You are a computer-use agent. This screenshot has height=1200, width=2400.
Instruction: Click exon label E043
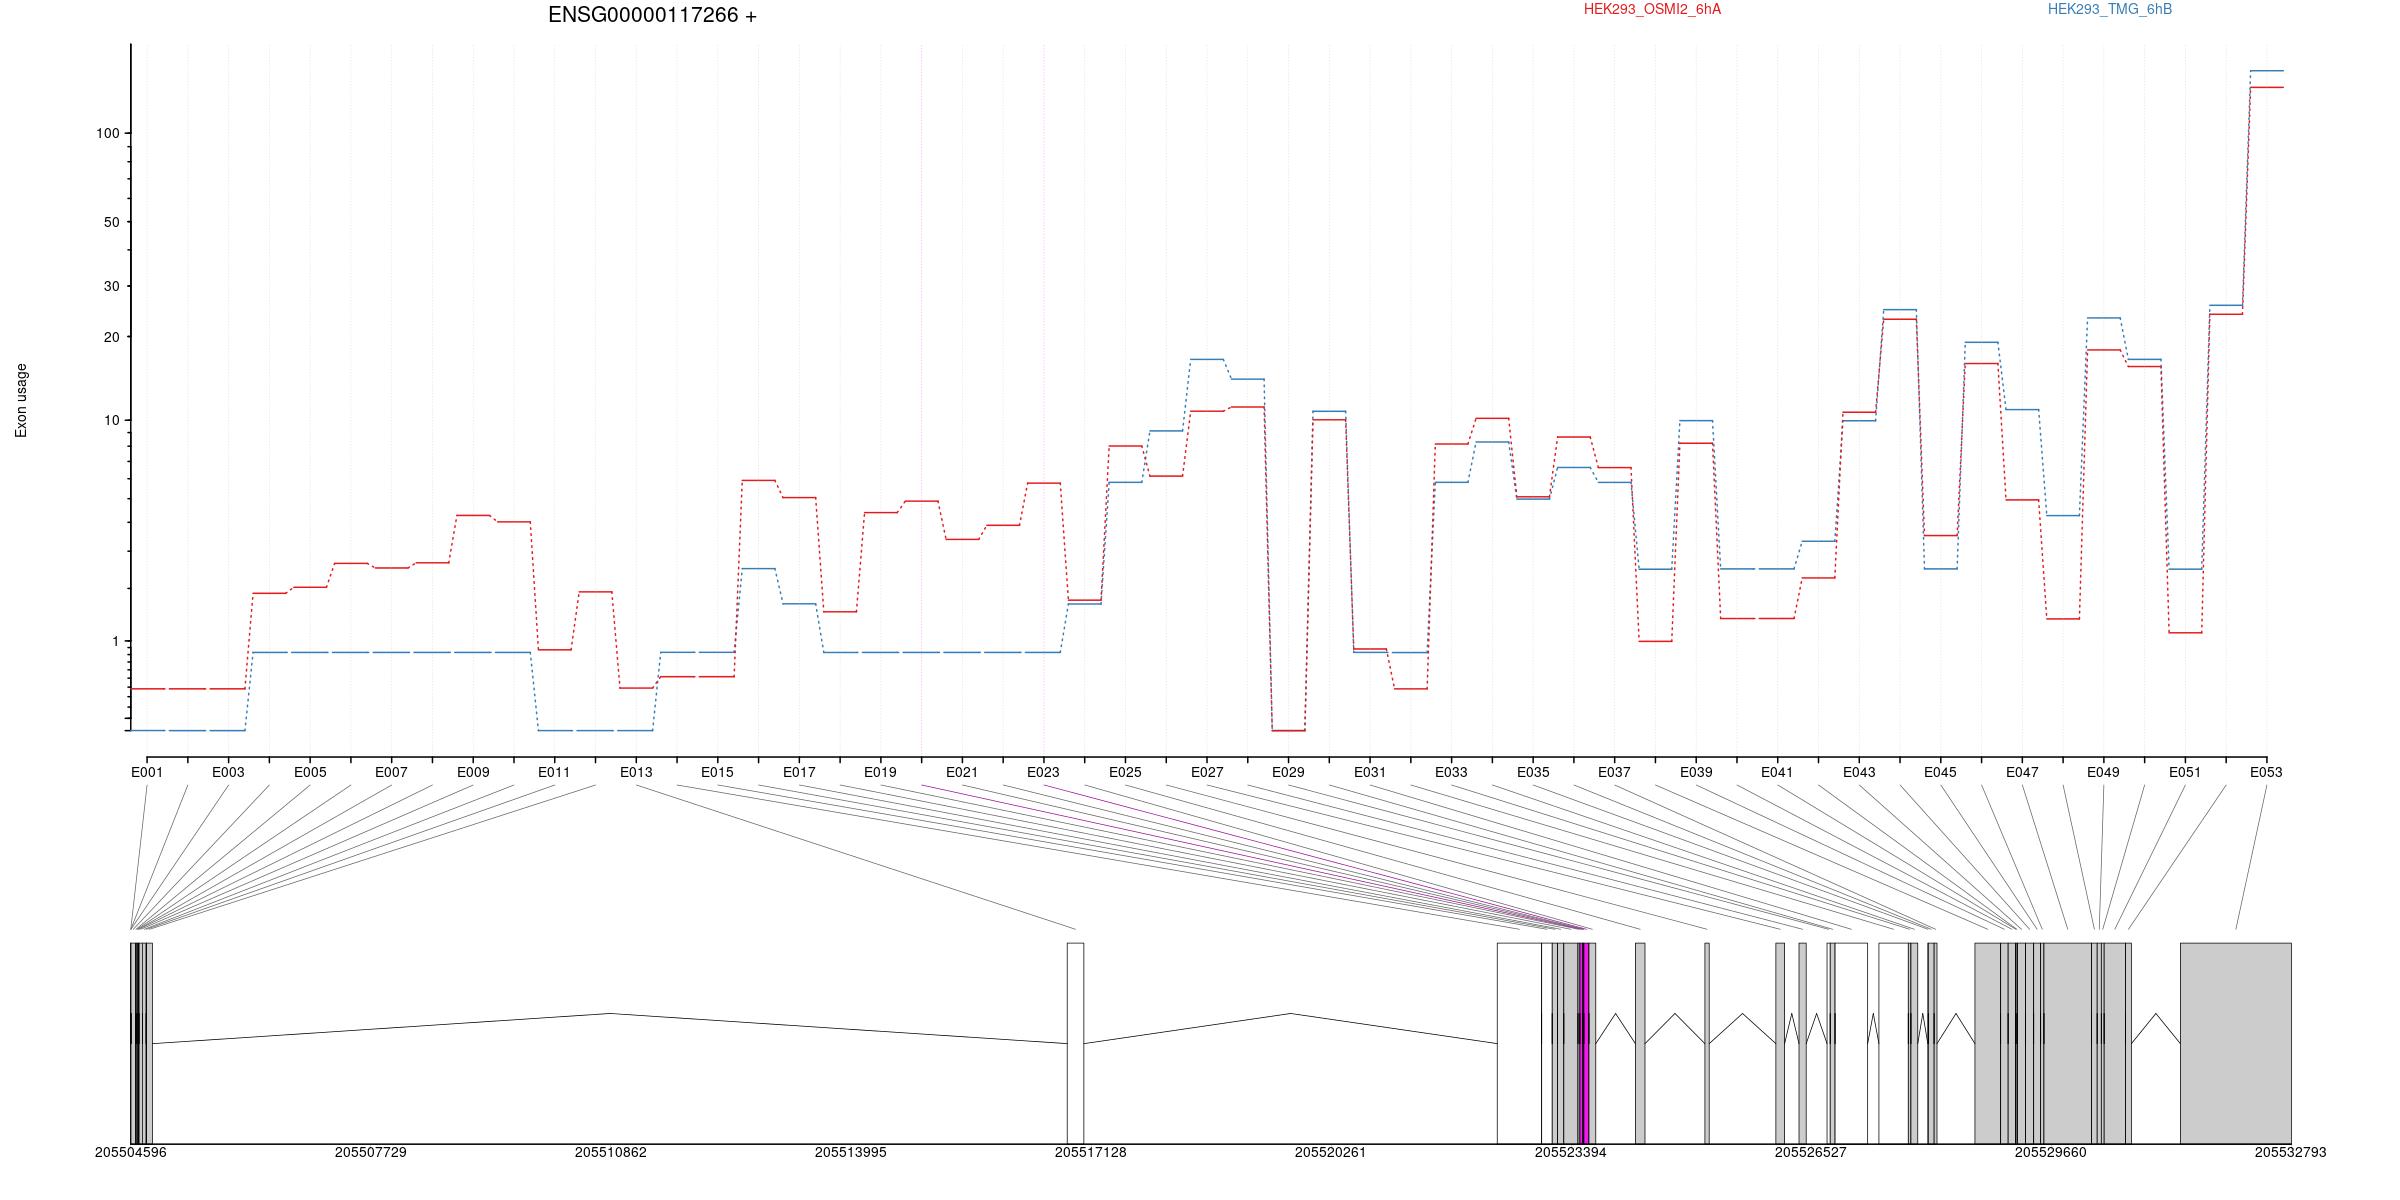pyautogui.click(x=1859, y=772)
